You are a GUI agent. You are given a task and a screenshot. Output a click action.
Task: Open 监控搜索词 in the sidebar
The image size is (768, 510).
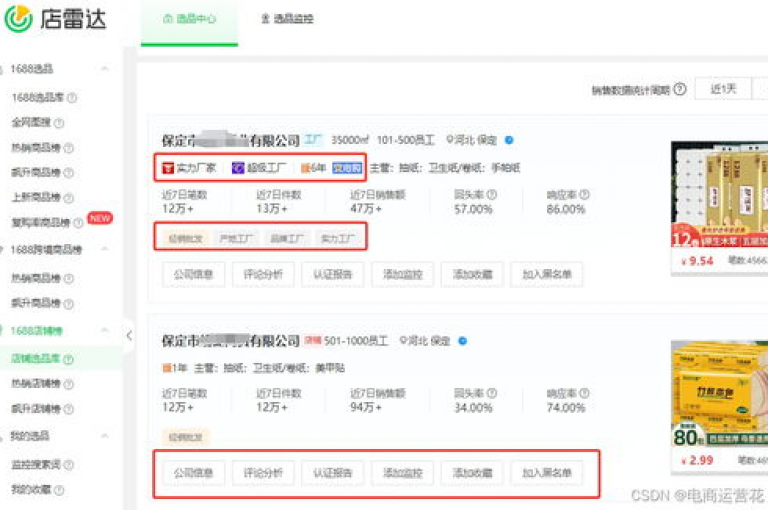(x=36, y=464)
